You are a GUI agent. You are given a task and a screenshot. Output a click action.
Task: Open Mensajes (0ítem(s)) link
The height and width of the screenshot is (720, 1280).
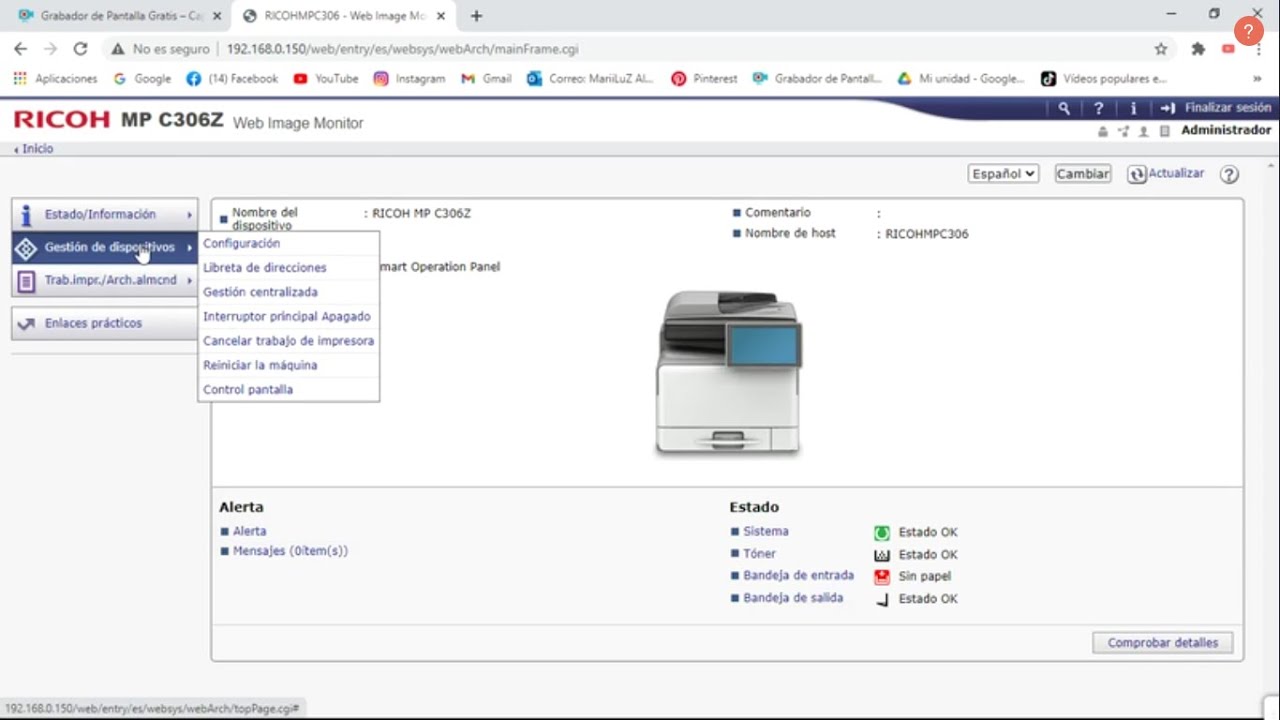[x=290, y=551]
